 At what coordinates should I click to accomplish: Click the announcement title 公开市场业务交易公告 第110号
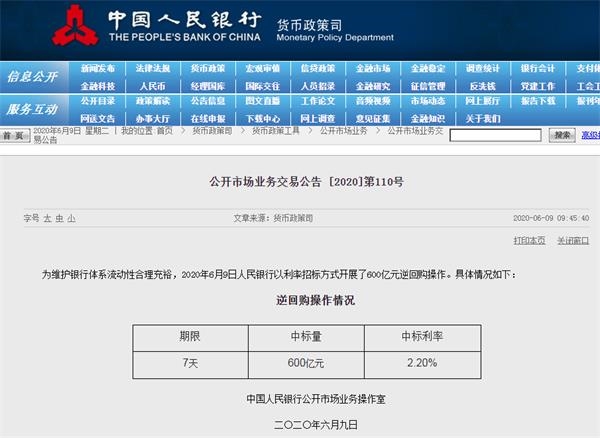tap(306, 182)
